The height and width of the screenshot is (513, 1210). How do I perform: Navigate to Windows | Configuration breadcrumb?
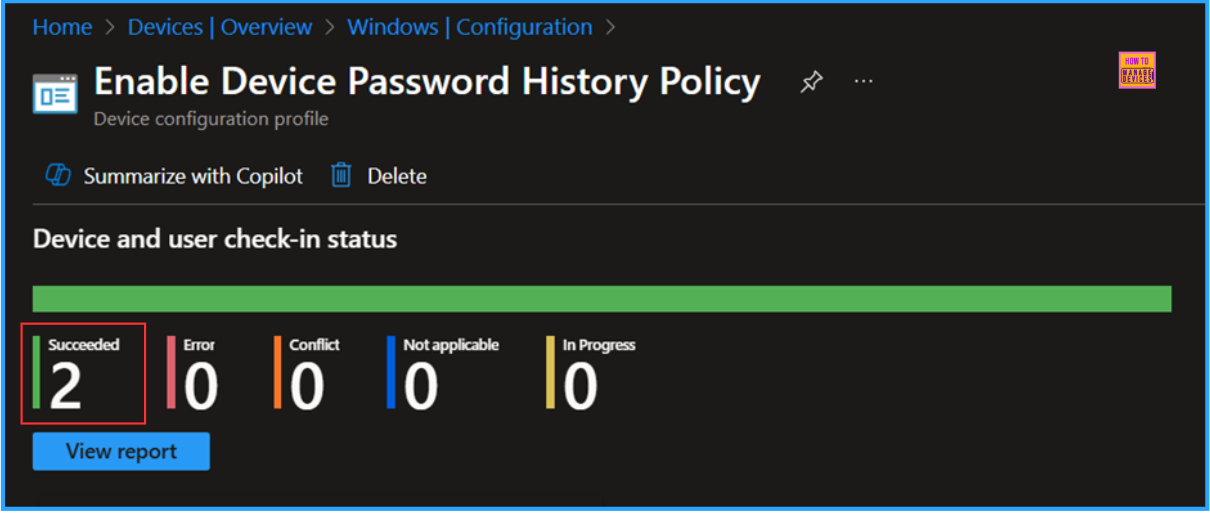(x=469, y=27)
